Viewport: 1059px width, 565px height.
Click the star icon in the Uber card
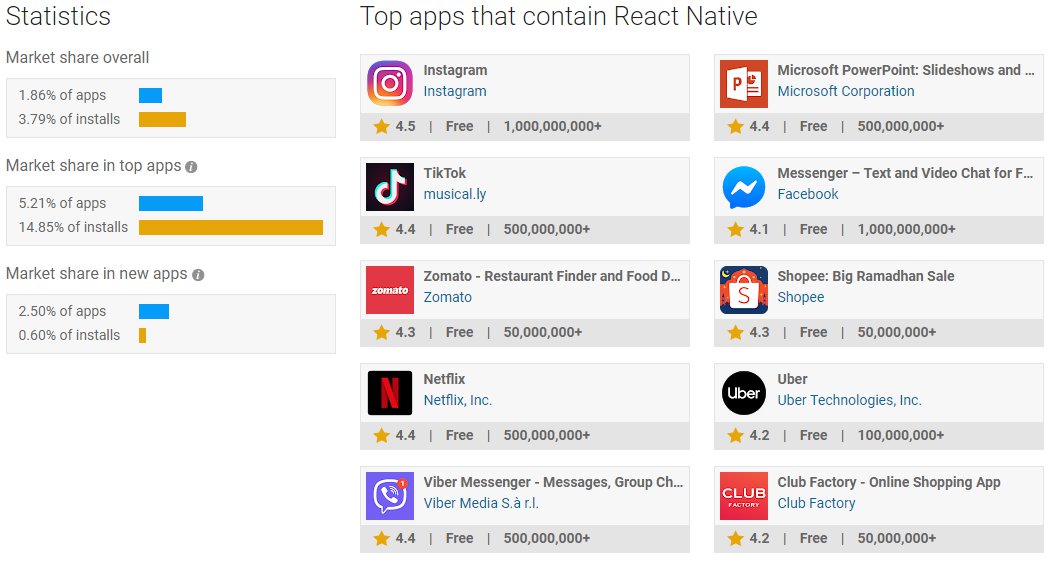735,435
